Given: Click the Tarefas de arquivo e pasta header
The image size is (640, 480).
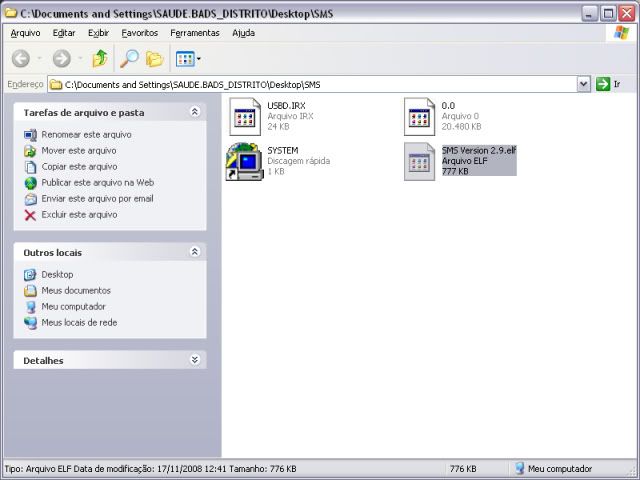Looking at the screenshot, I should pos(84,113).
